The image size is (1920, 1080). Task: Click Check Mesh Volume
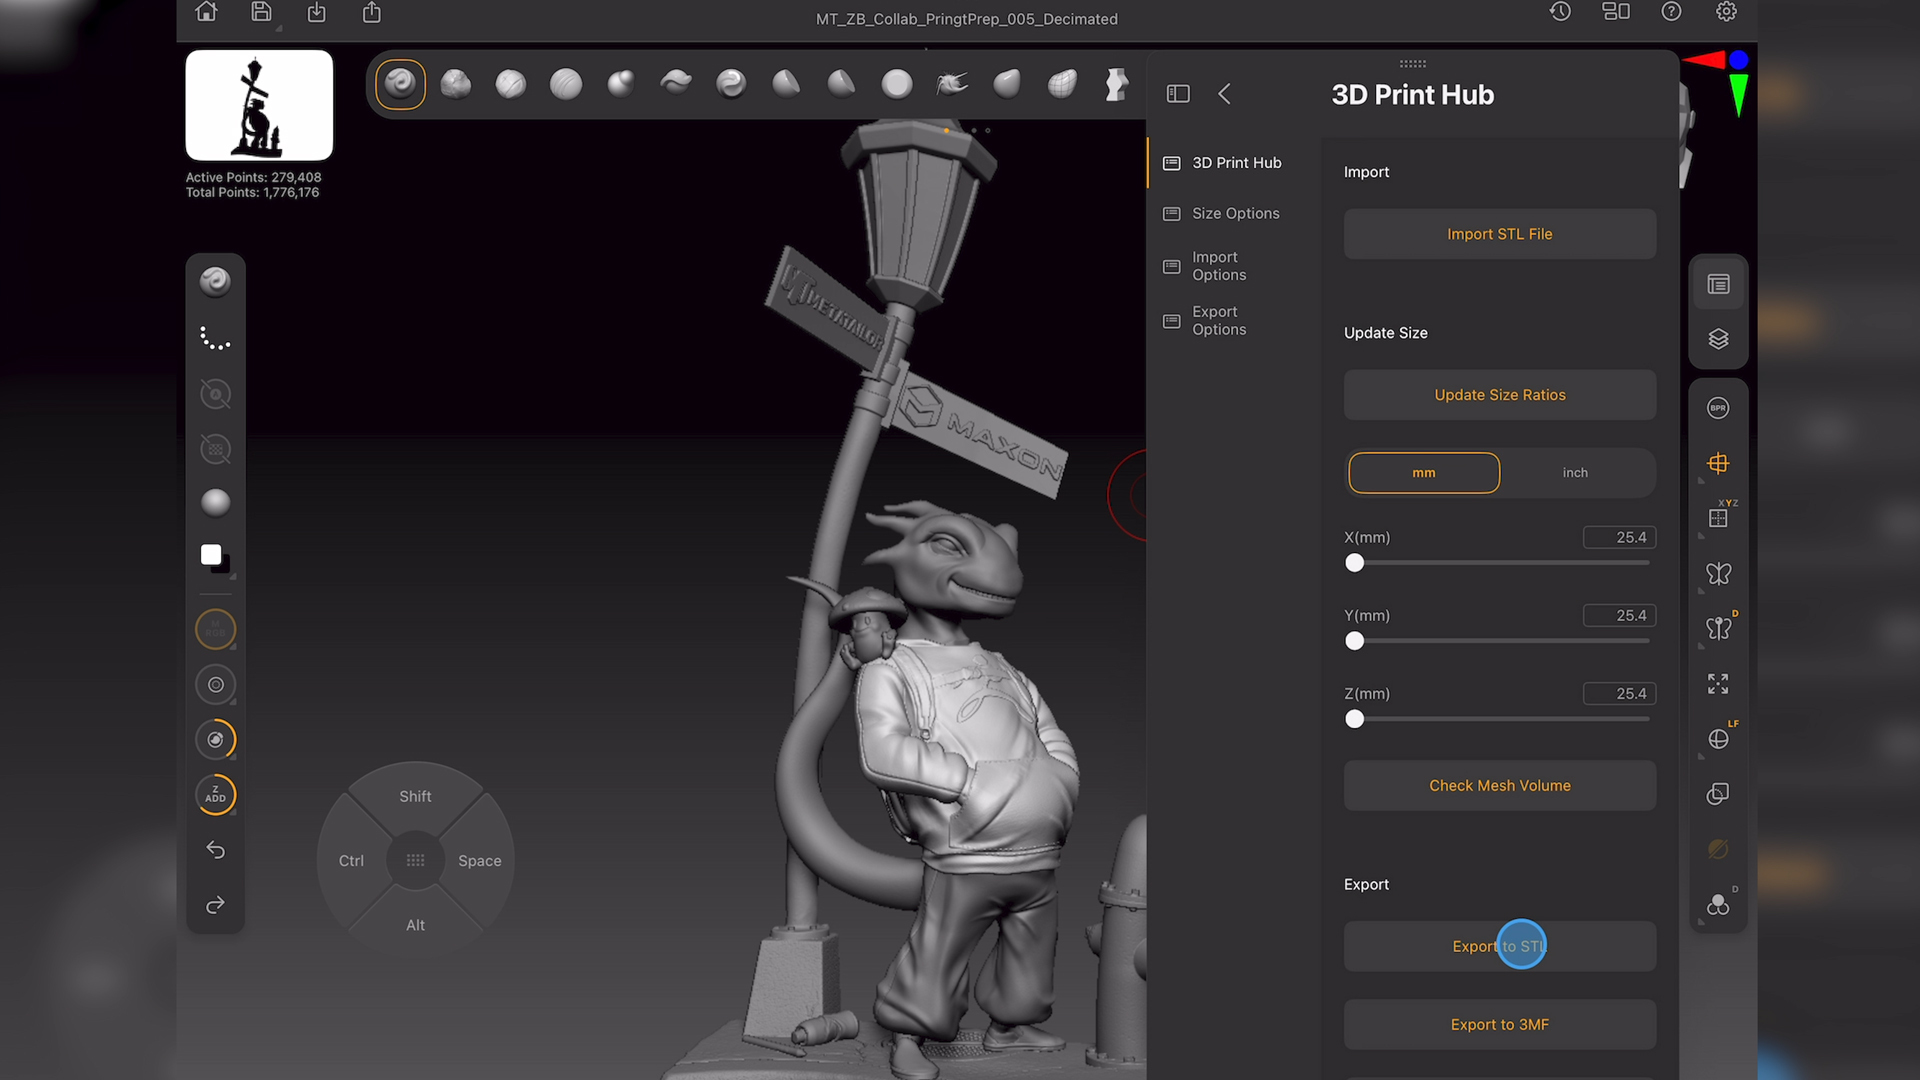pyautogui.click(x=1499, y=785)
